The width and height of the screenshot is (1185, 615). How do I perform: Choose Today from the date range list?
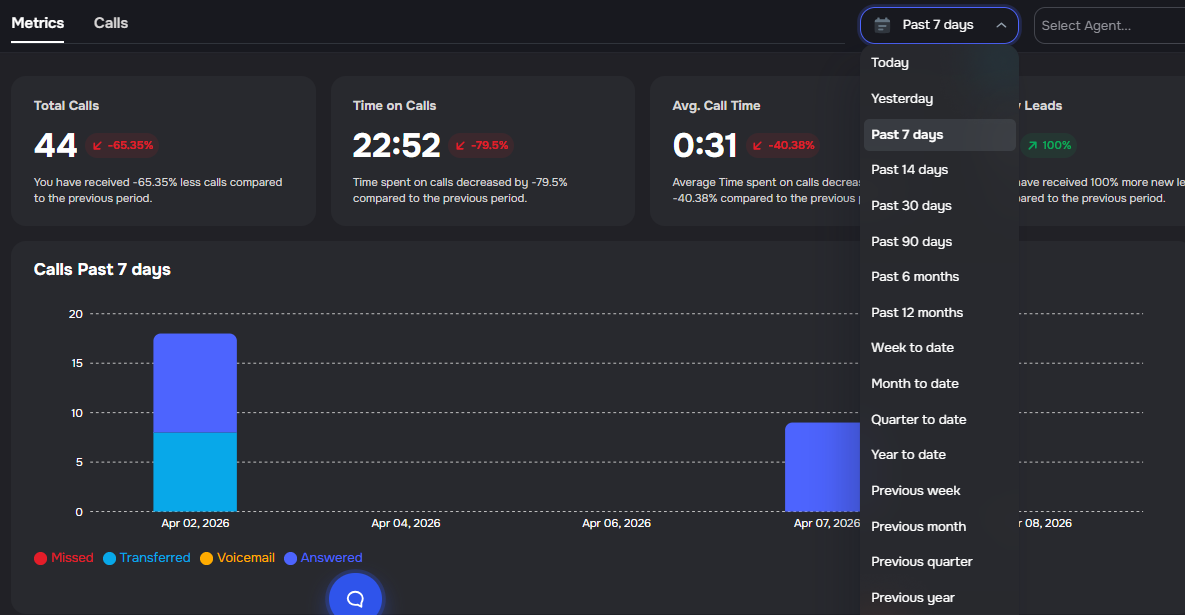click(890, 63)
